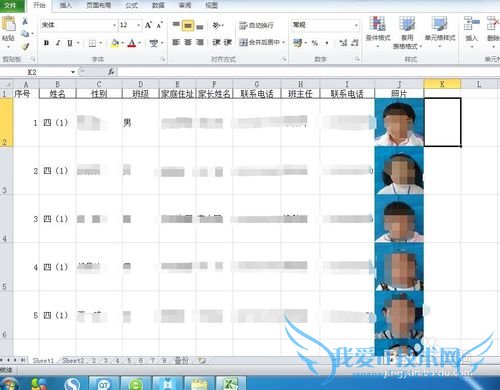Image resolution: width=500 pixels, height=390 pixels.
Task: Open the 文件 File tab
Action: [11, 5]
